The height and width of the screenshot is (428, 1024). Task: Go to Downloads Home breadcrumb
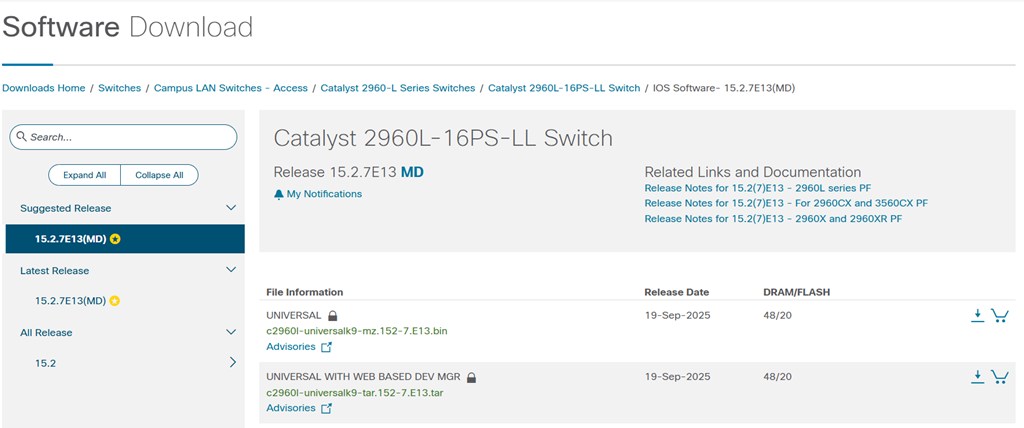(x=44, y=88)
